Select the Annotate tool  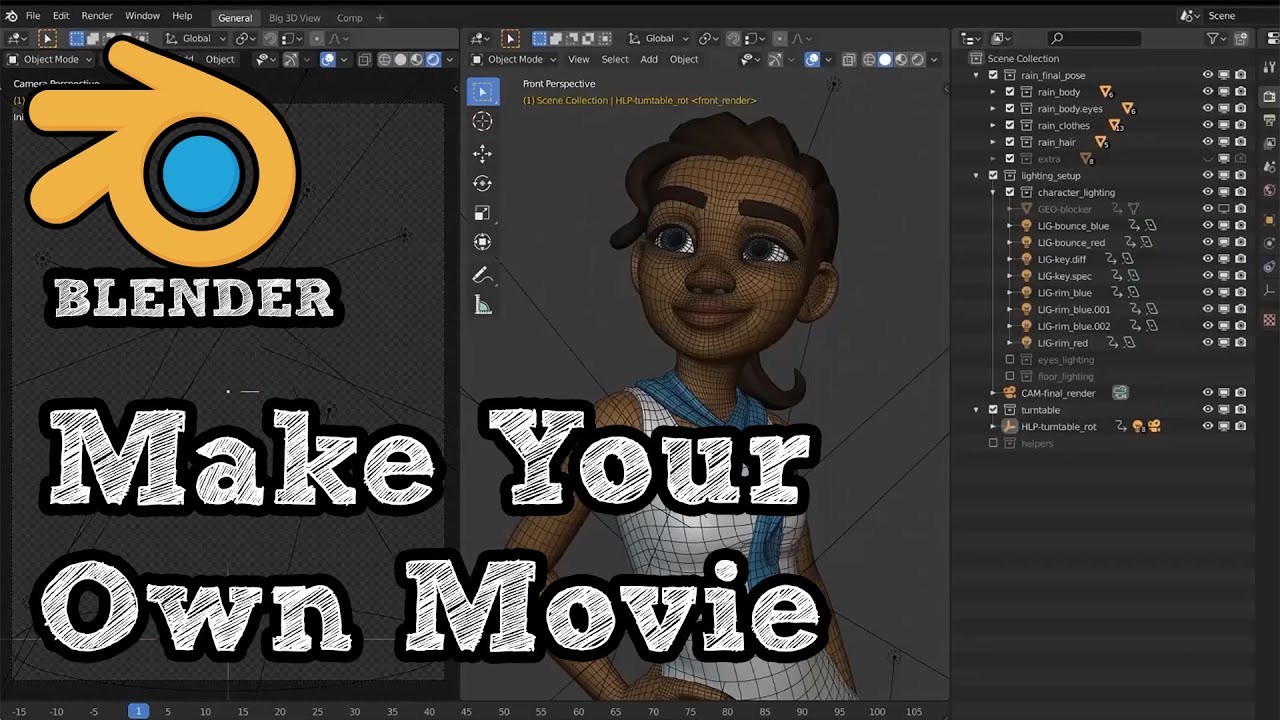point(482,275)
